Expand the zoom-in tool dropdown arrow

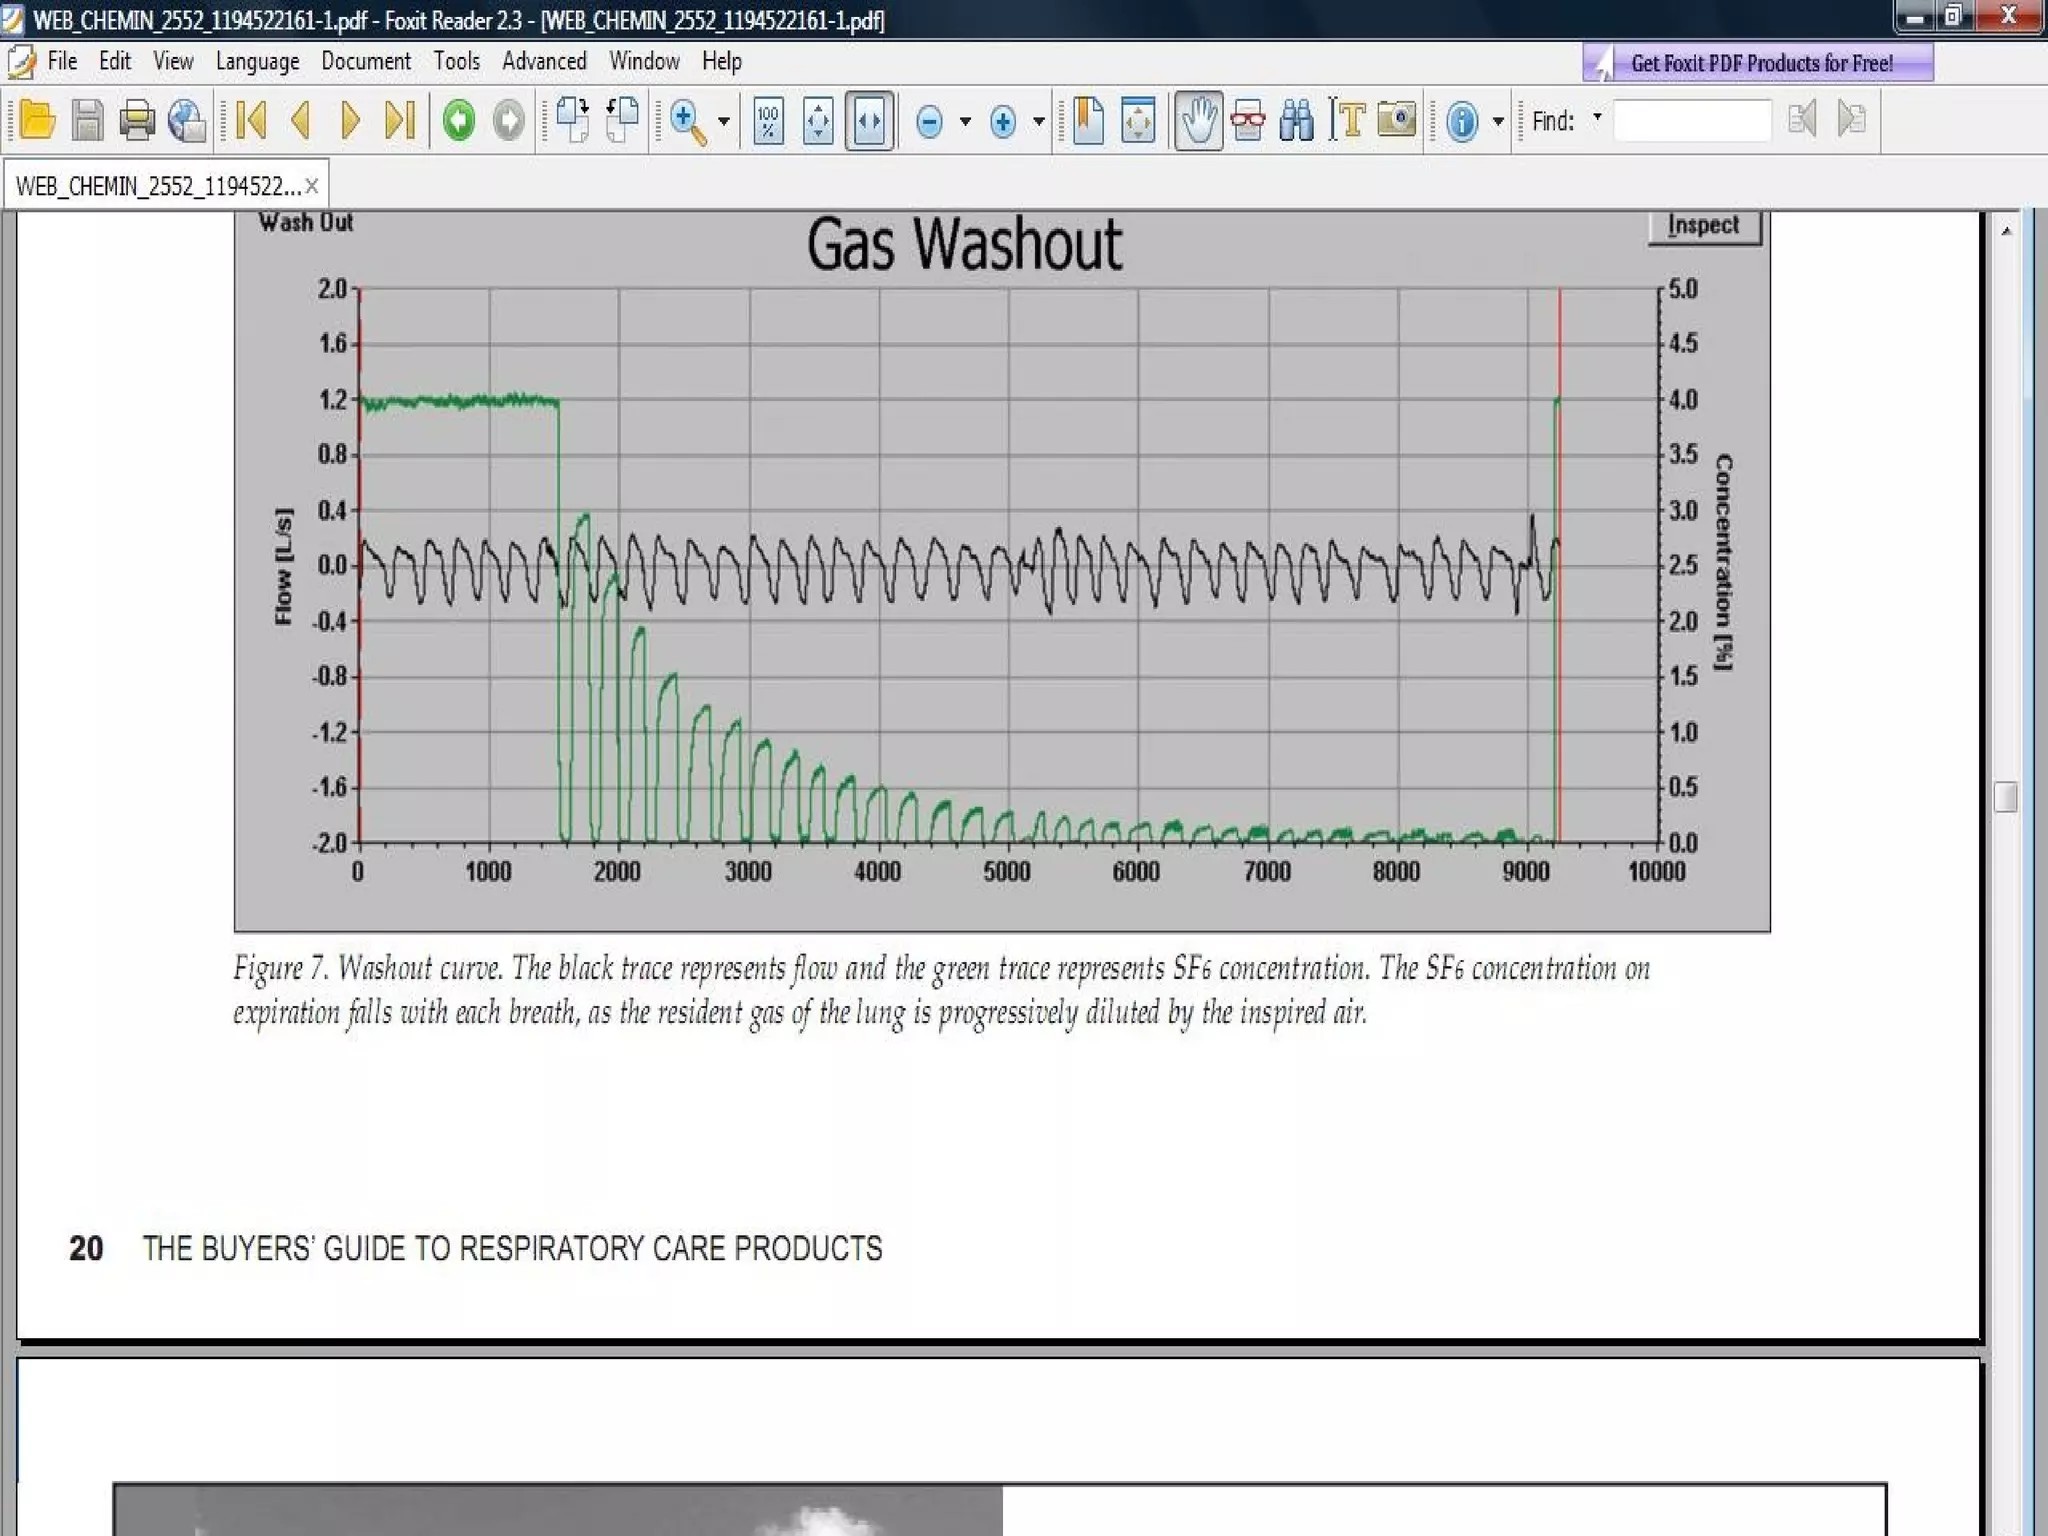[x=724, y=122]
